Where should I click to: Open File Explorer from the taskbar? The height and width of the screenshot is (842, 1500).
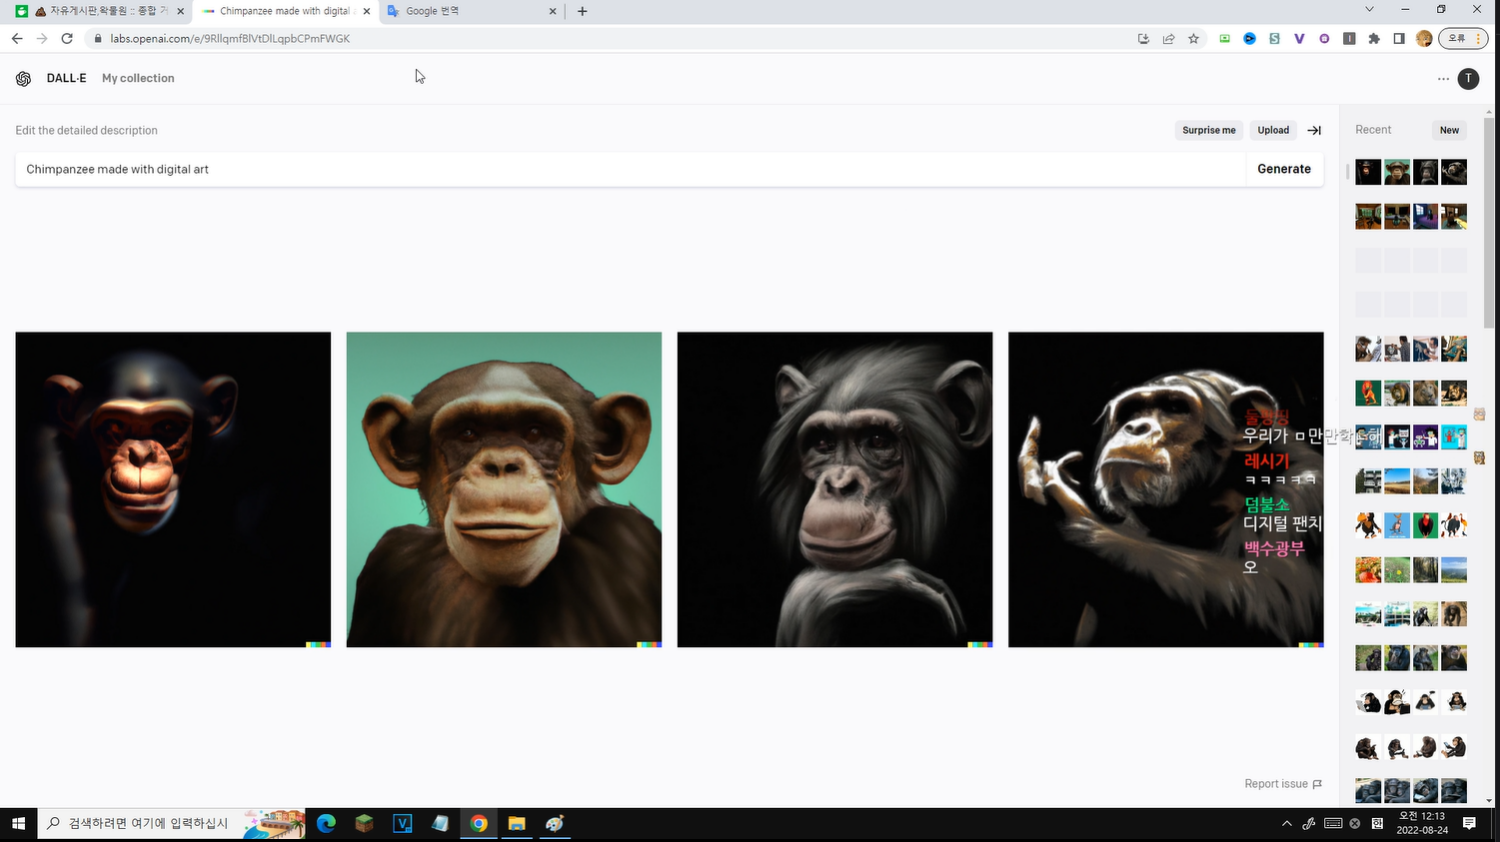coord(516,823)
